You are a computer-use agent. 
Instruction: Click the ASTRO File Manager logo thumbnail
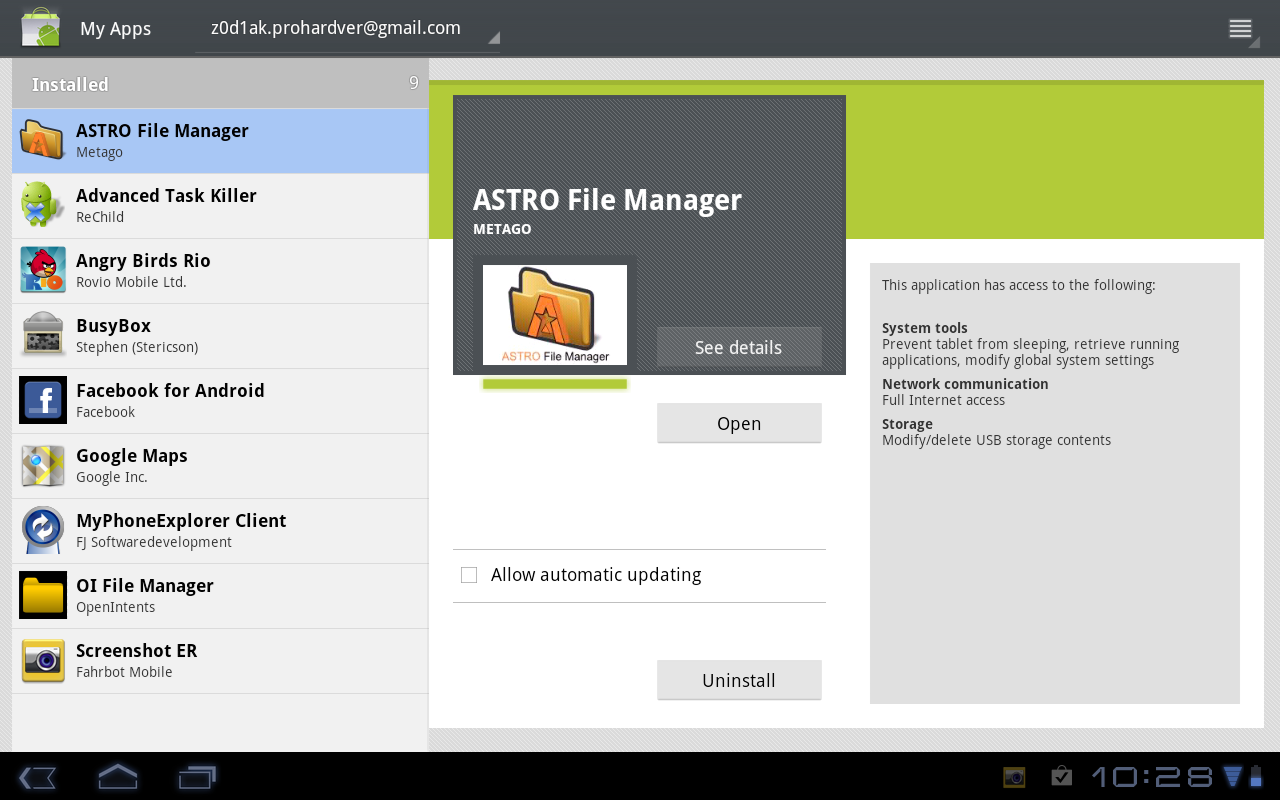click(554, 315)
